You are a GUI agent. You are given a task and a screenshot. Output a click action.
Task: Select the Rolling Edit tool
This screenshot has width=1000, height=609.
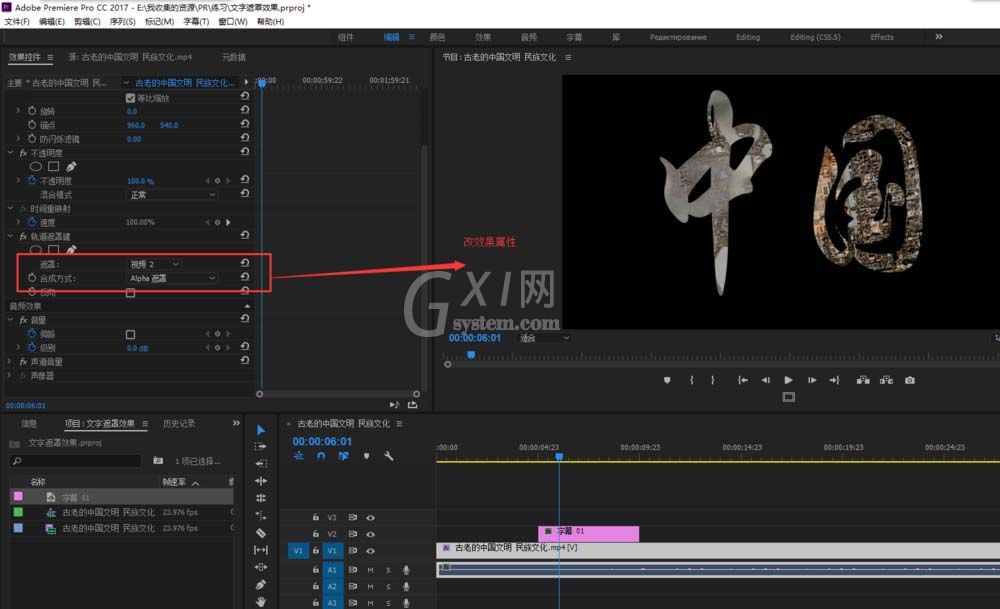tap(261, 498)
